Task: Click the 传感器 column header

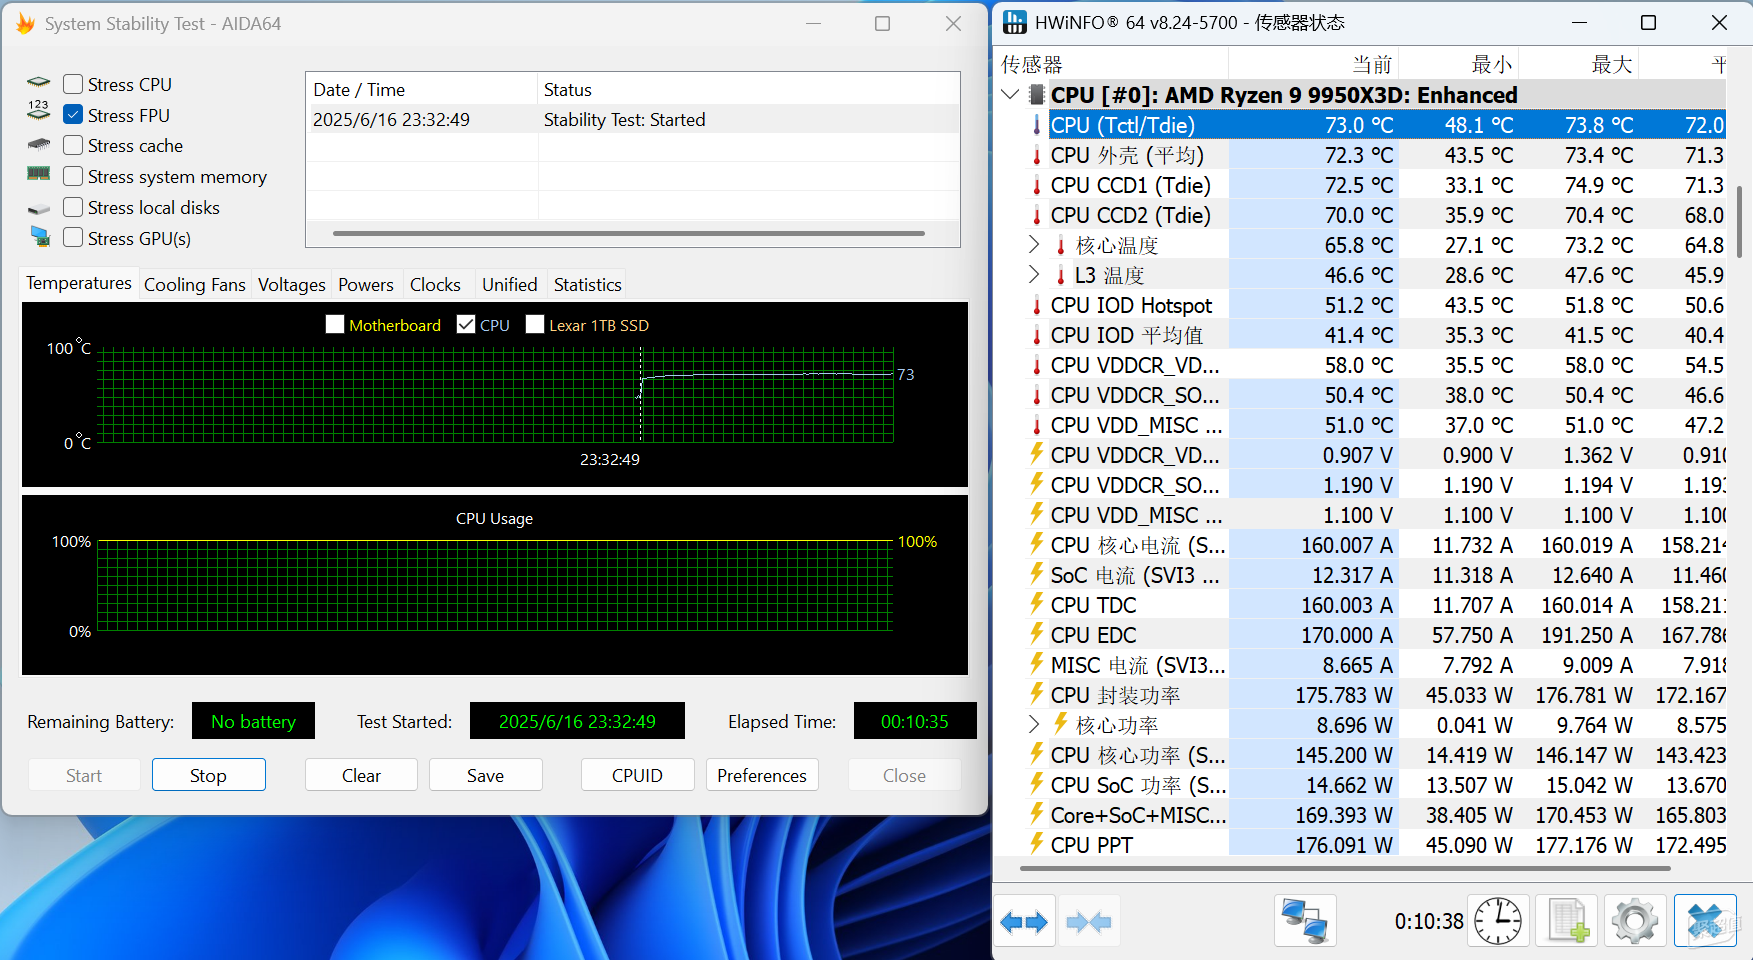Action: [x=1112, y=64]
